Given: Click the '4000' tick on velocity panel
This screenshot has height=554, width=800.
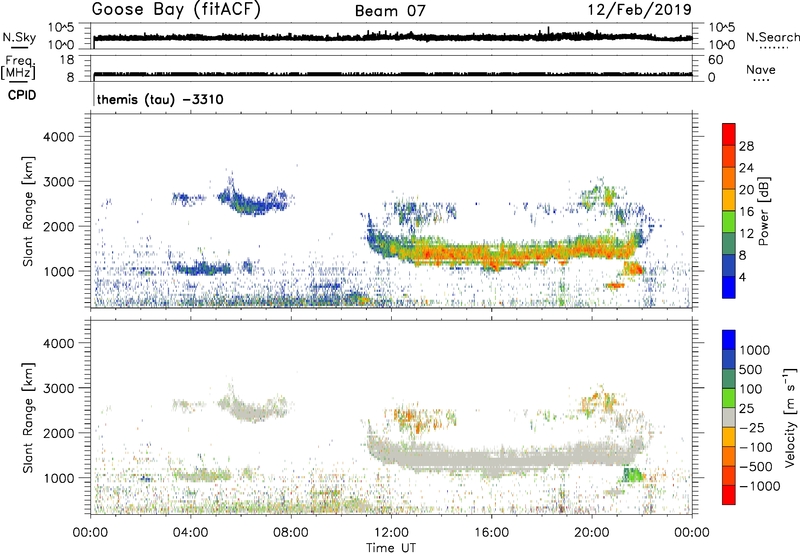Looking at the screenshot, I should 59,343.
